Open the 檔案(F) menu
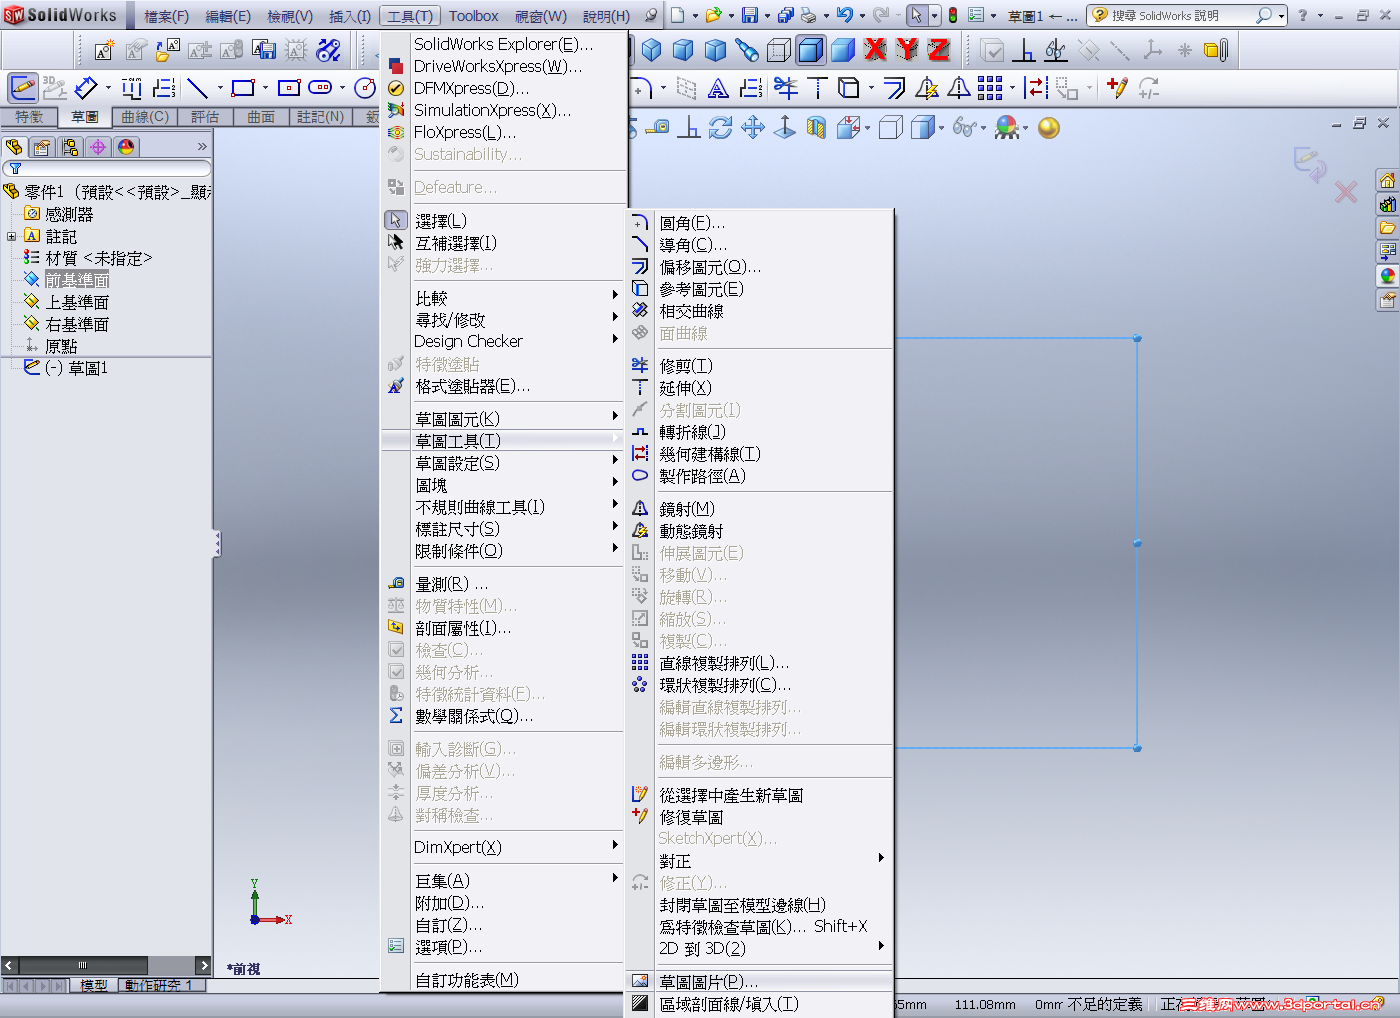The width and height of the screenshot is (1400, 1018). (x=166, y=16)
